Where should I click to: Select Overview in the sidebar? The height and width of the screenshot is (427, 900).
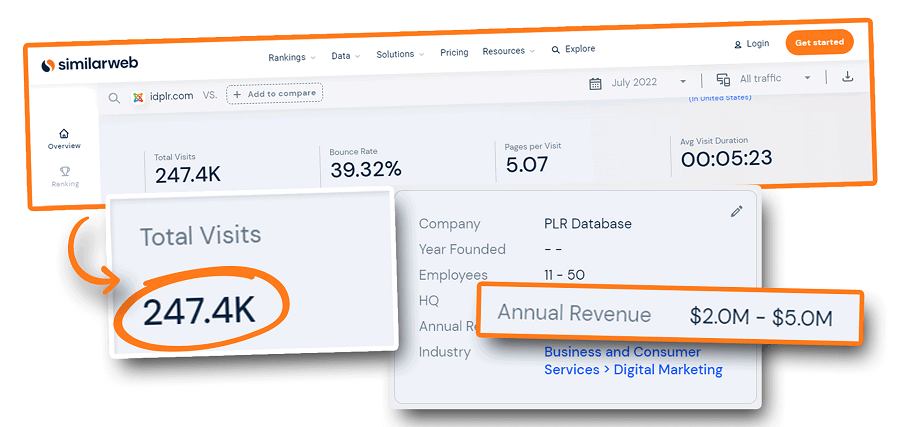(64, 139)
